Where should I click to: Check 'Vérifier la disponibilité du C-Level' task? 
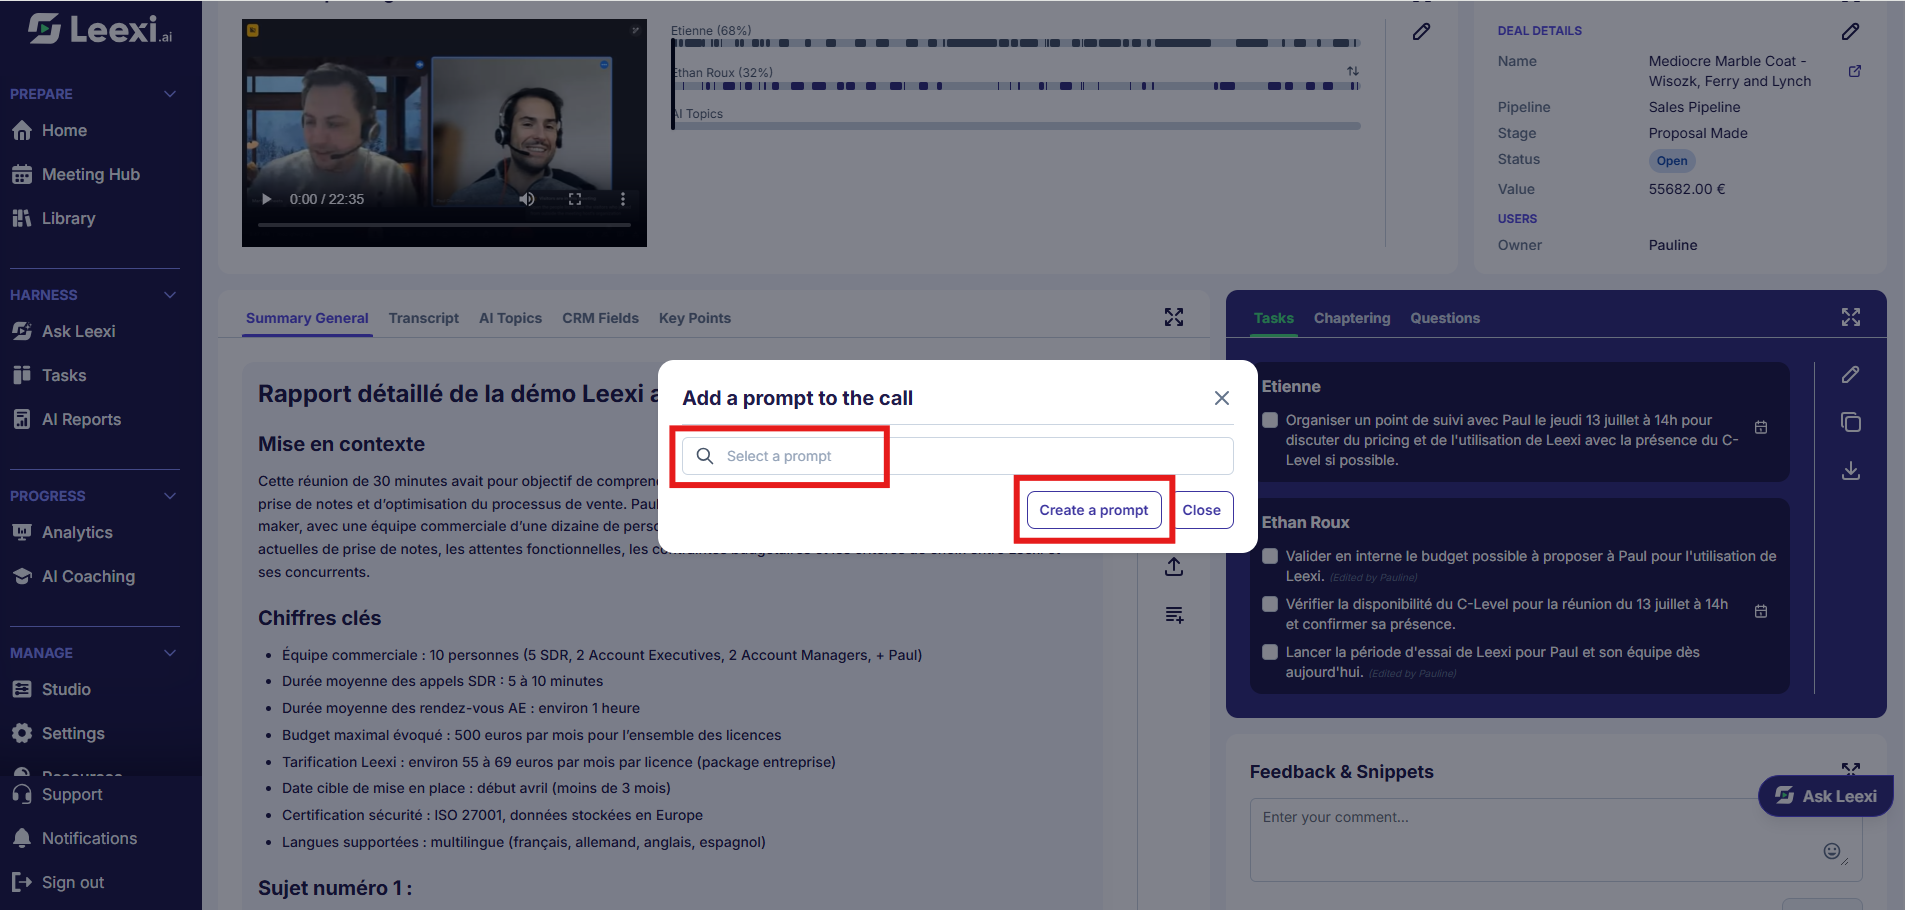(x=1270, y=604)
